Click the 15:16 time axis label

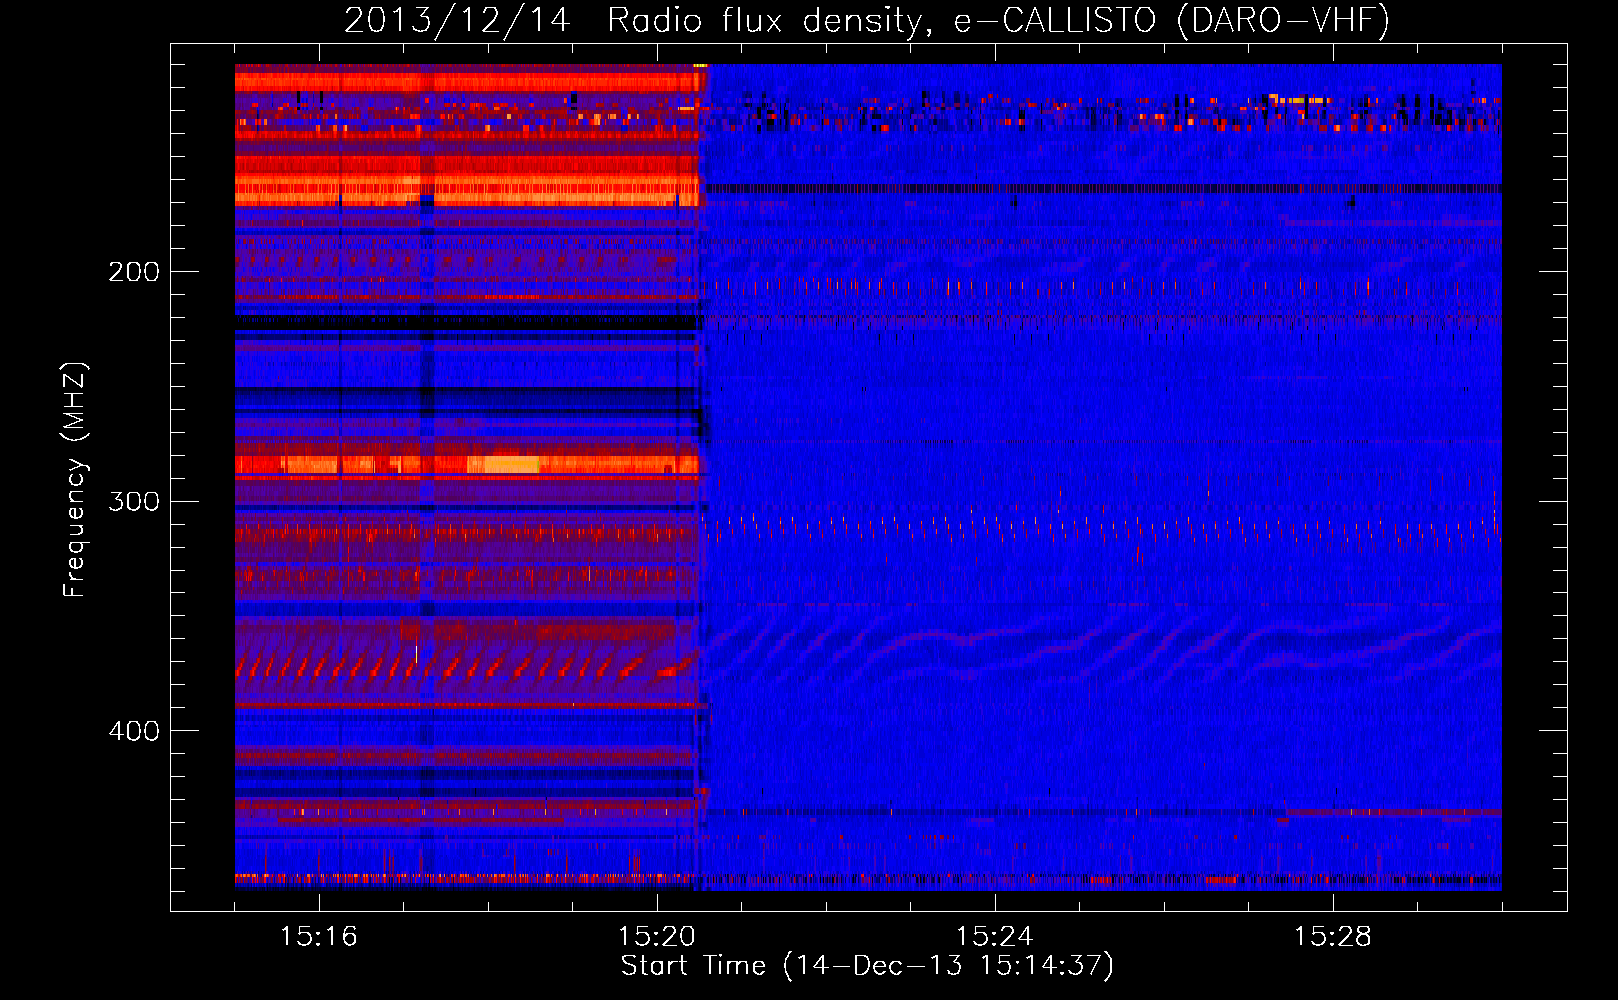[319, 937]
